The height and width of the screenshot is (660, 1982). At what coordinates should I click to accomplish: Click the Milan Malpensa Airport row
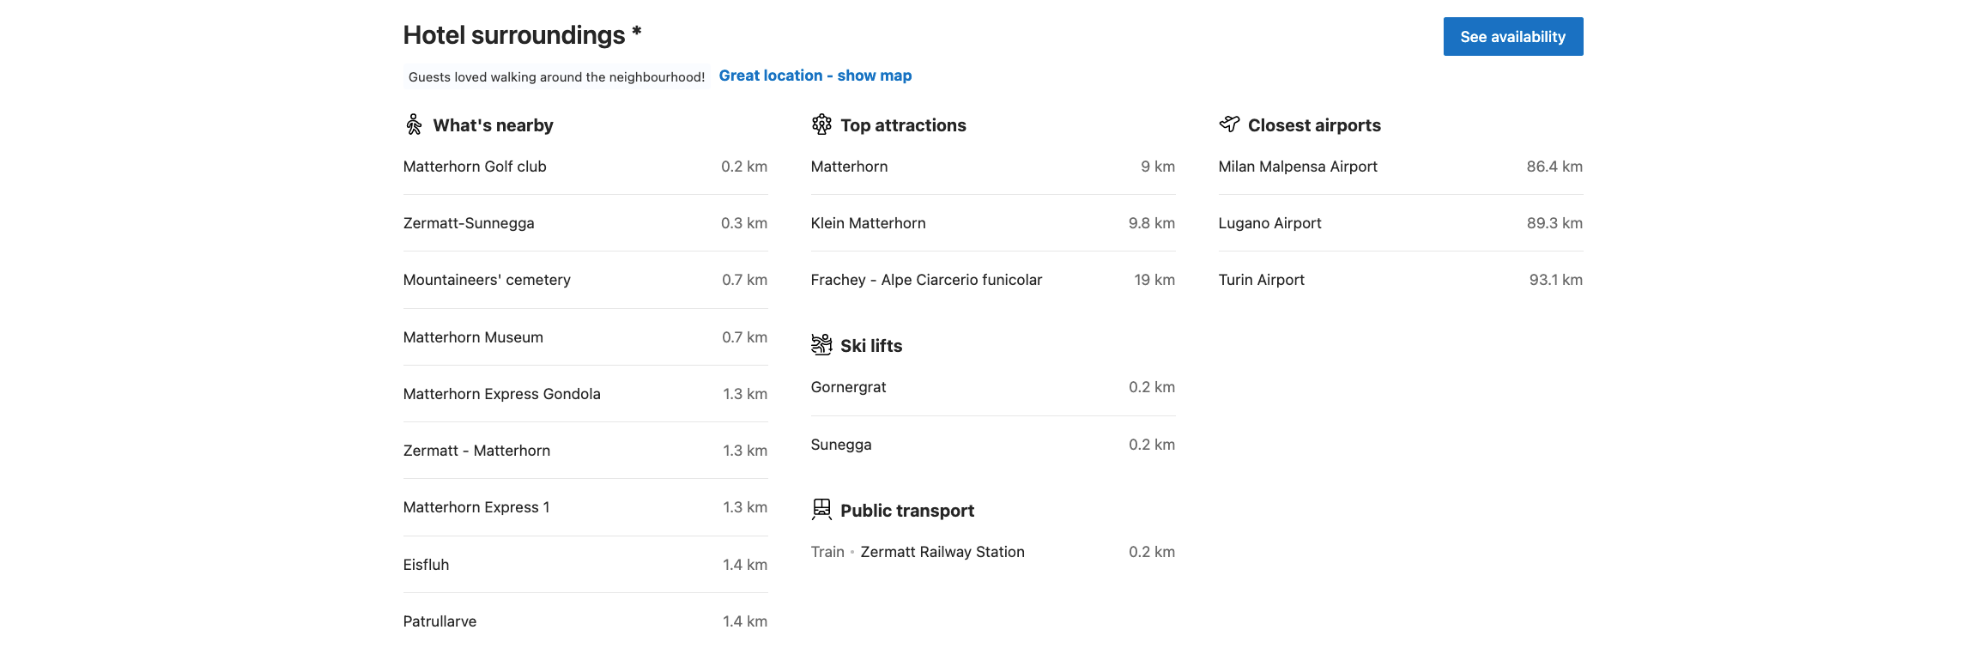pyautogui.click(x=1400, y=167)
